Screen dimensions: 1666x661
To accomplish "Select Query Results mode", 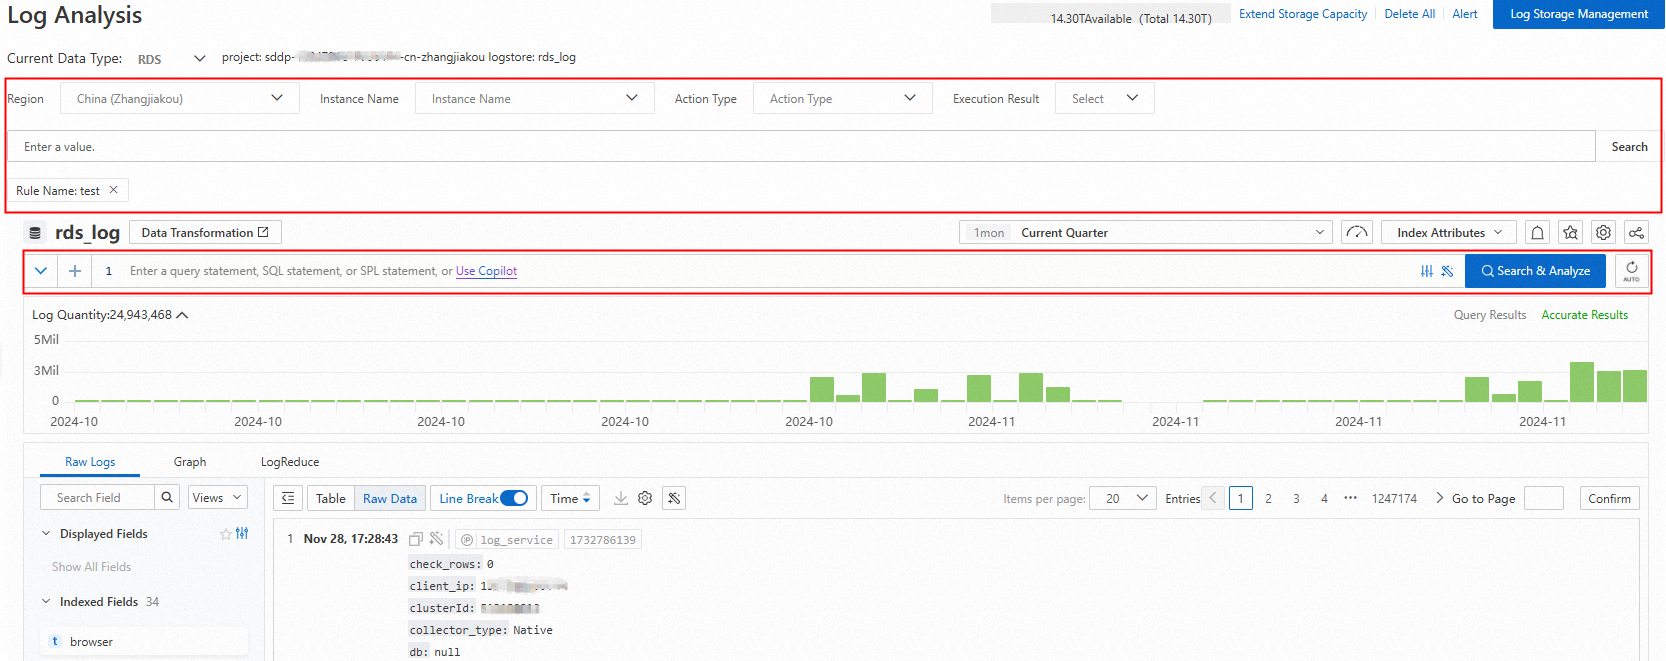I will tap(1490, 315).
